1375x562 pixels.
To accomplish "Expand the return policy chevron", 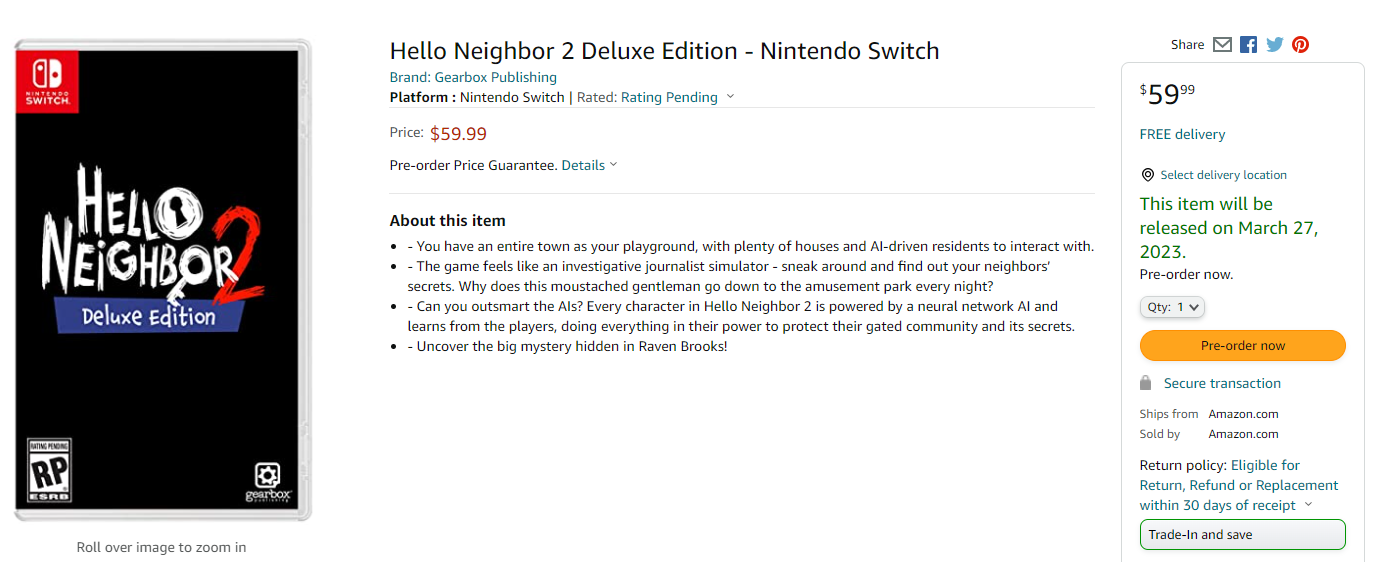I will pos(1308,505).
